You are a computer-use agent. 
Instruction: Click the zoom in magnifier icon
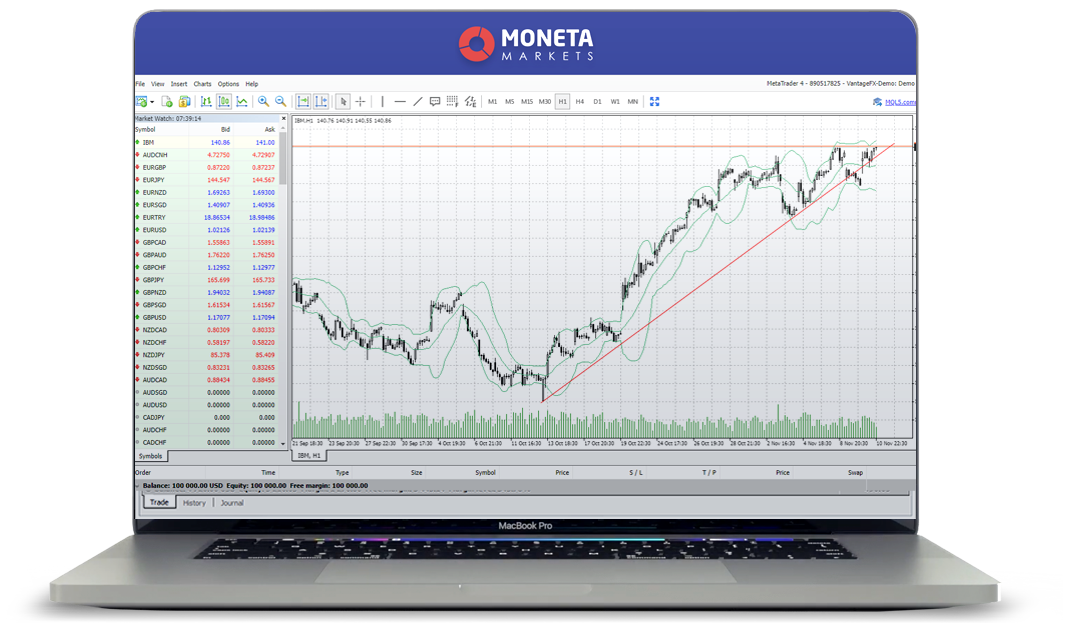pos(263,102)
